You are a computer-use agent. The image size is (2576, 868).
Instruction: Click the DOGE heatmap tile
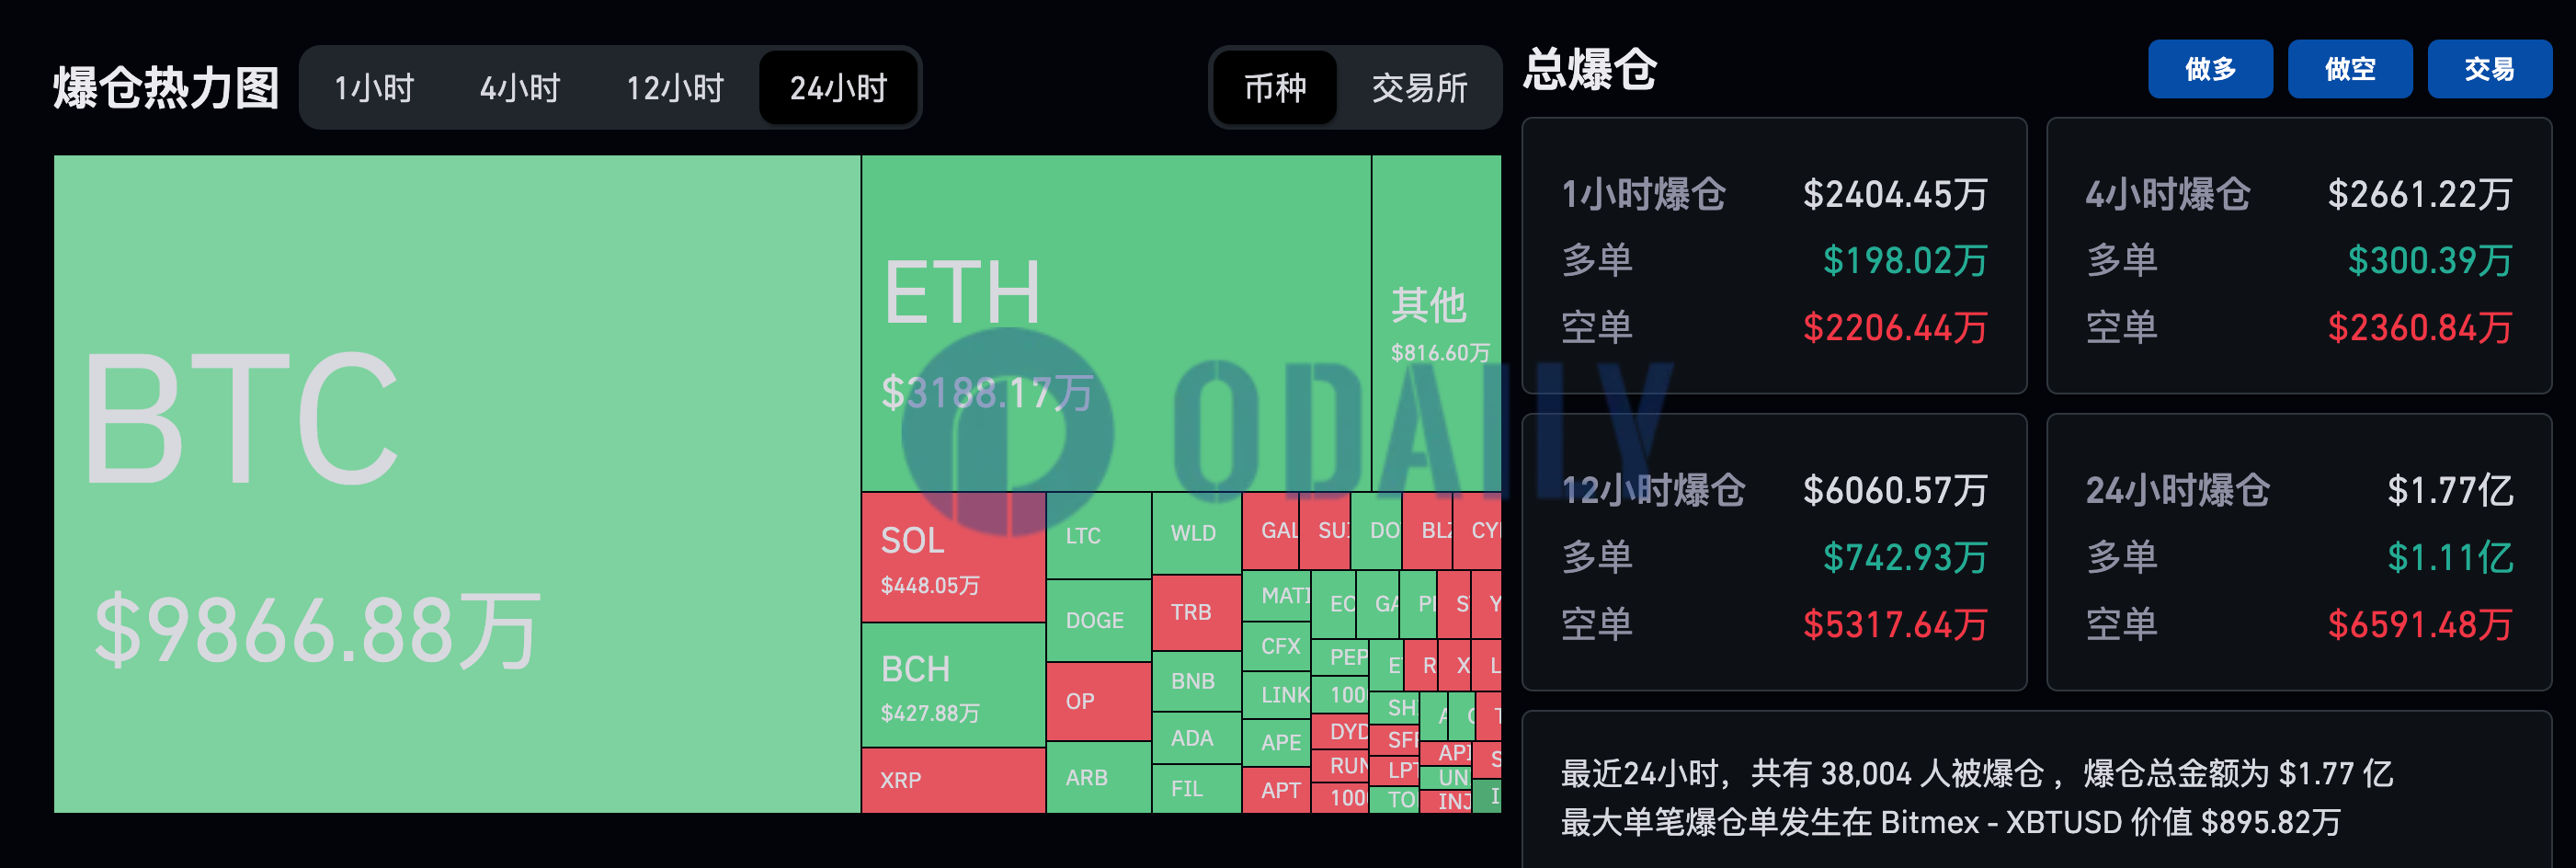(x=1099, y=621)
